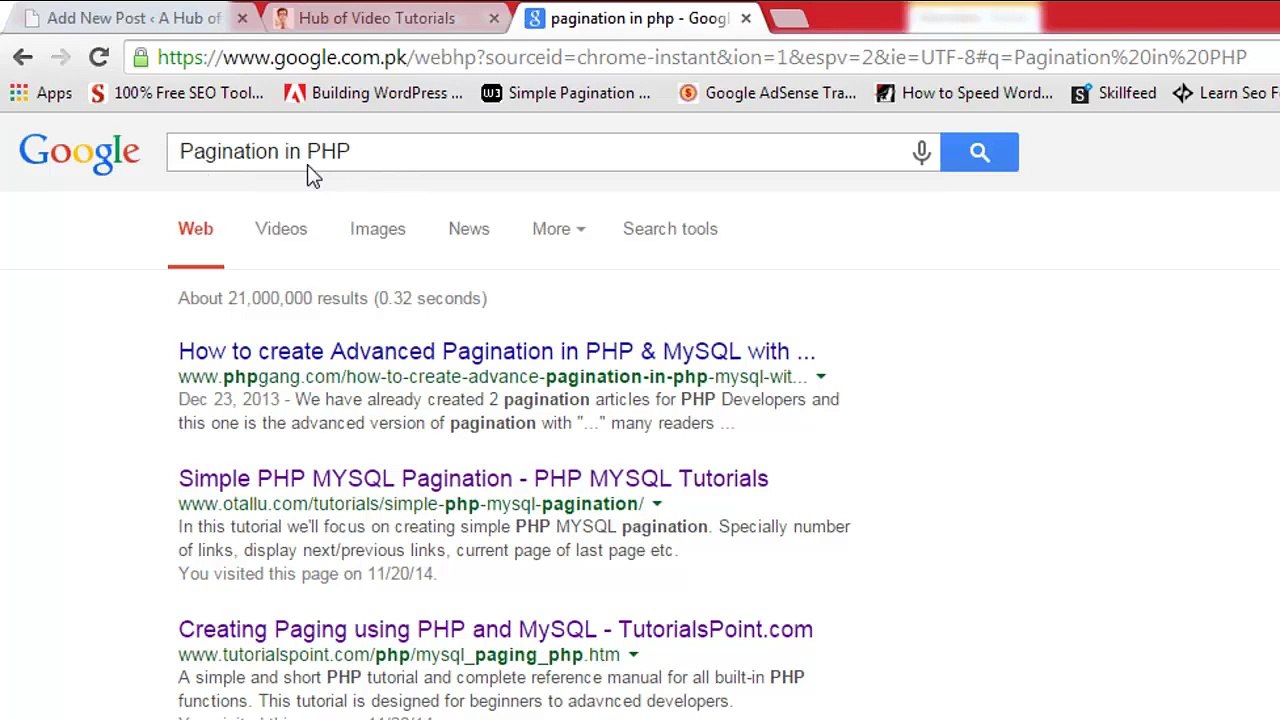Close the pagination in php Google tab

[x=746, y=18]
